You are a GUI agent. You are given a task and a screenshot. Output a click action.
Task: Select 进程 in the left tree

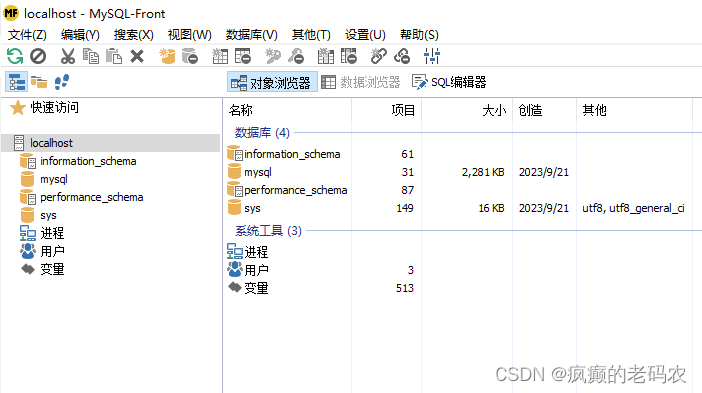[x=52, y=233]
